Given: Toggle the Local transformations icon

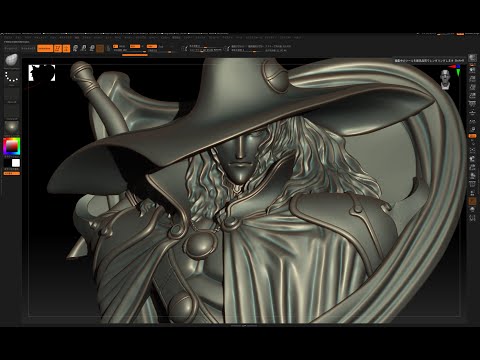Looking at the screenshot, I should (472, 121).
